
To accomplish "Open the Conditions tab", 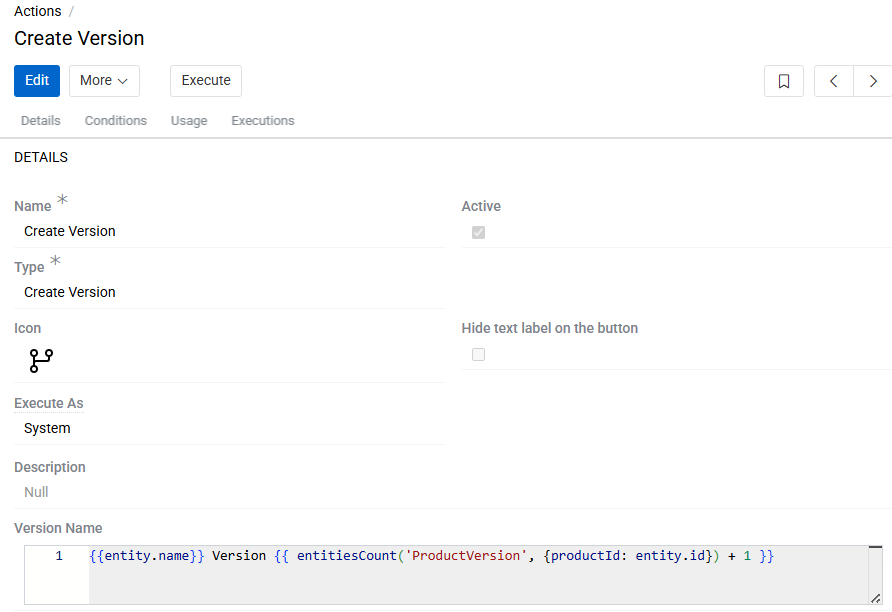I will 116,121.
